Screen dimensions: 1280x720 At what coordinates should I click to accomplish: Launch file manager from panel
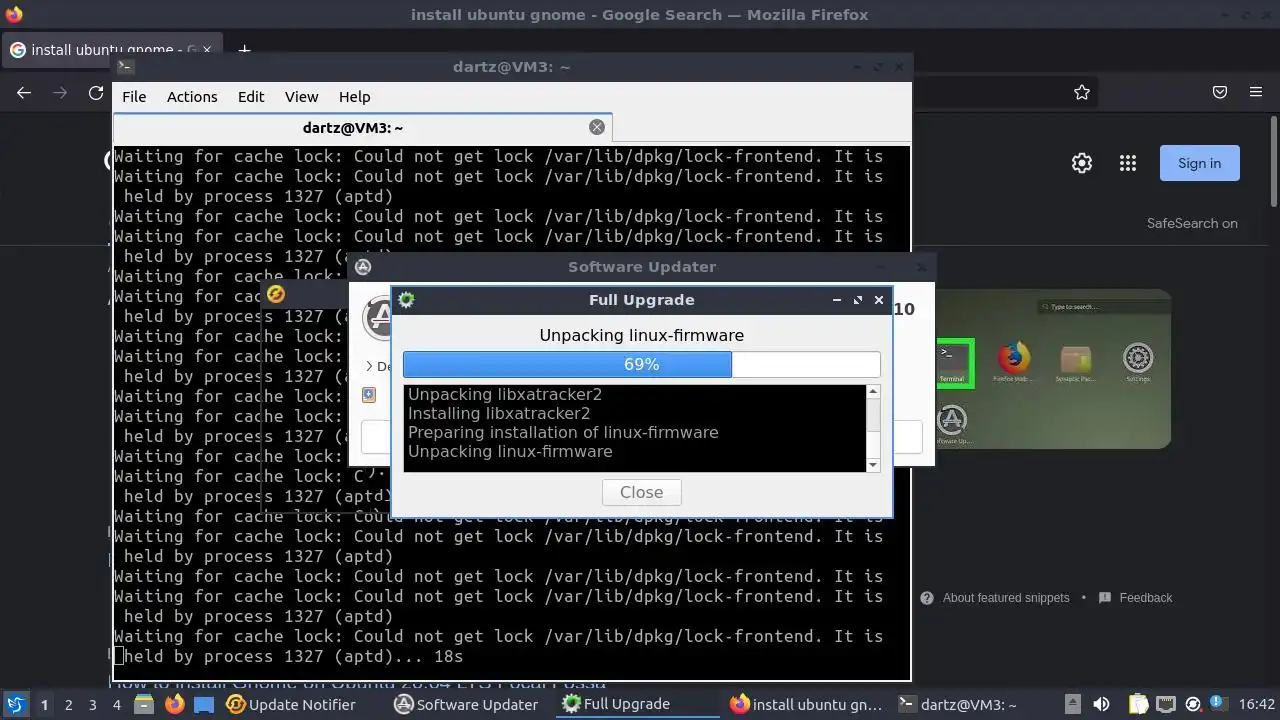click(145, 704)
